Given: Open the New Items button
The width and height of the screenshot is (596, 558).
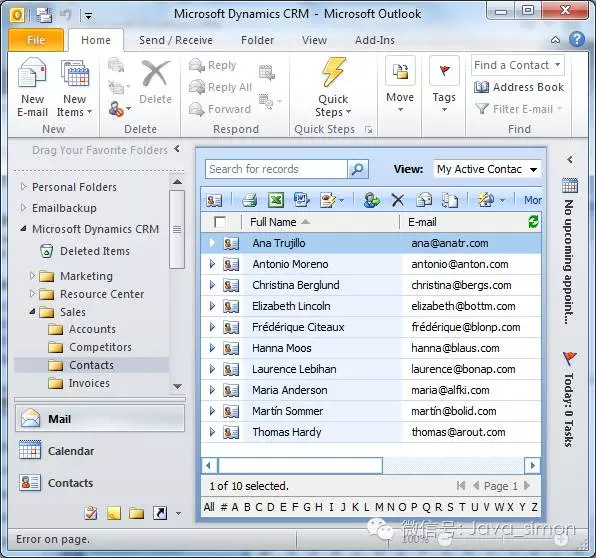Looking at the screenshot, I should (x=74, y=87).
